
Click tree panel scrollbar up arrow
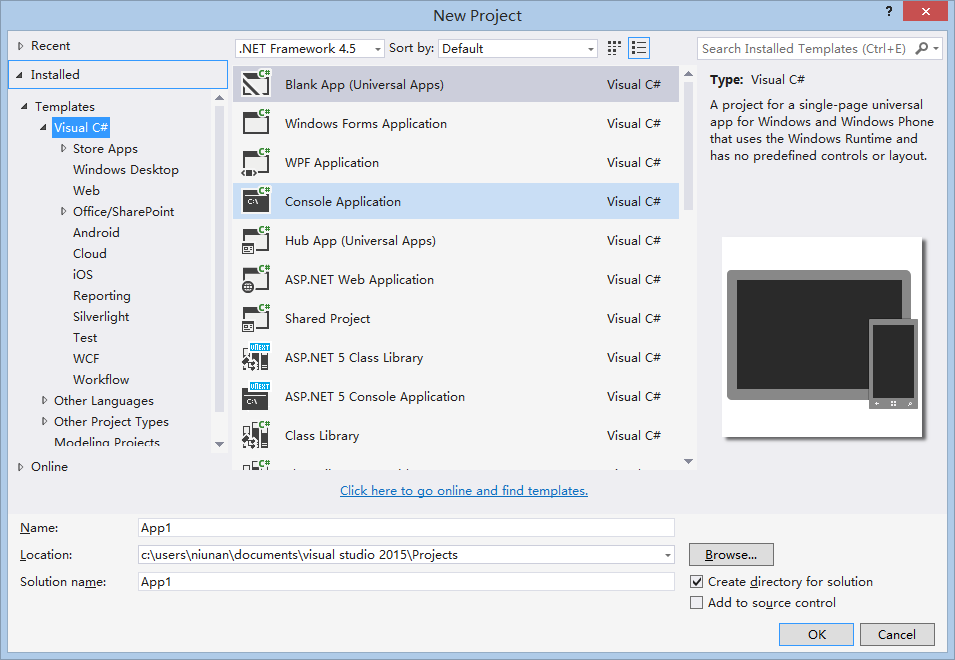tap(220, 98)
